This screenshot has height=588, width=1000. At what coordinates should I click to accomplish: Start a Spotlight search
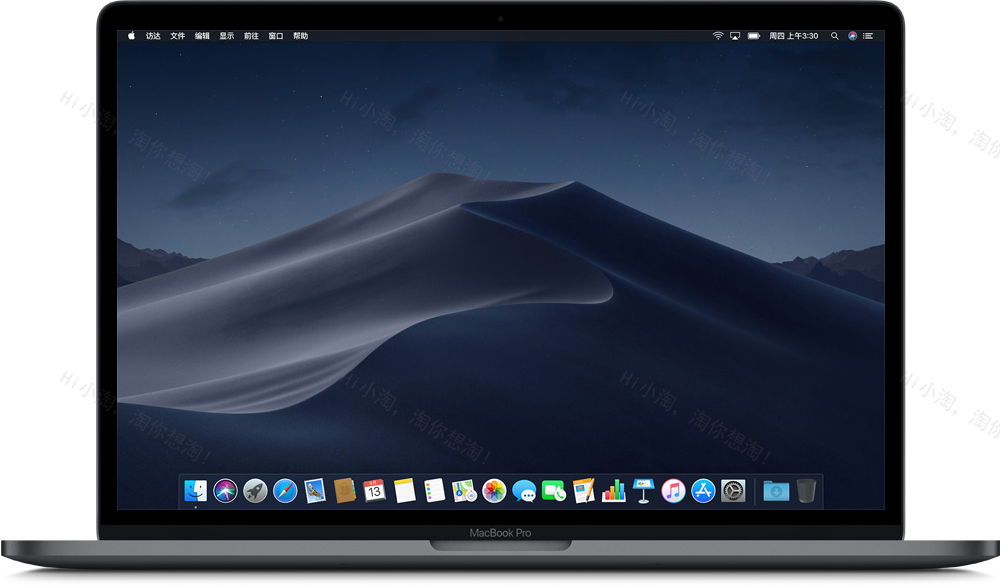[x=834, y=35]
